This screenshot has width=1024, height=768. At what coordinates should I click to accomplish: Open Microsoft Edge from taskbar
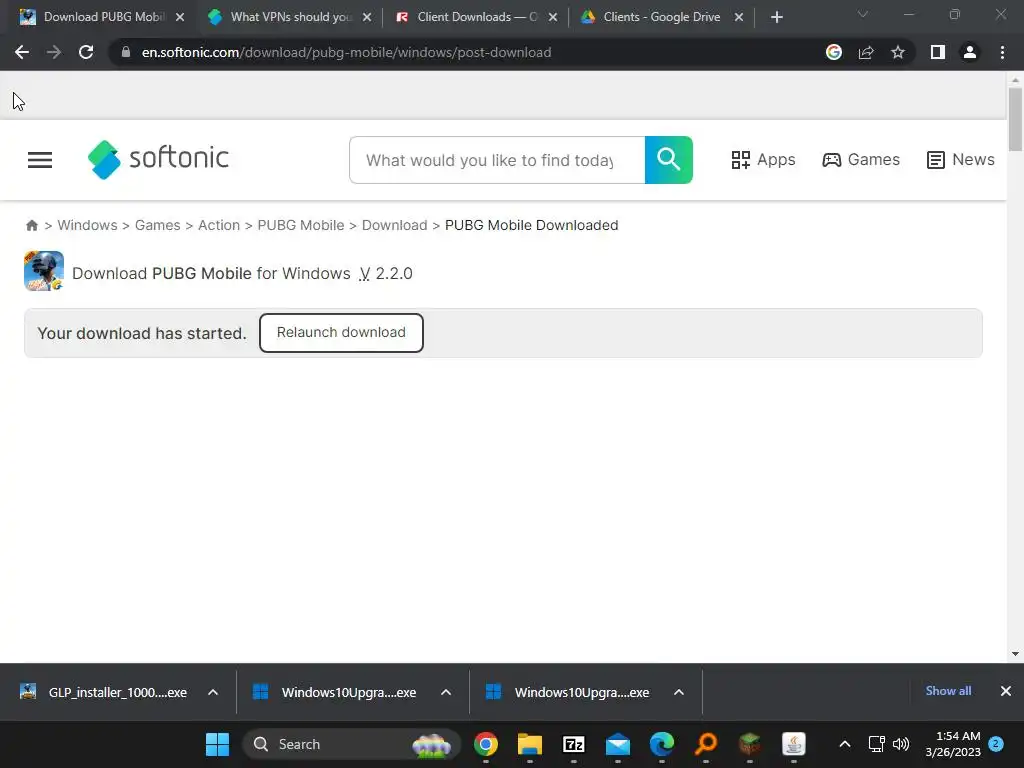point(662,744)
